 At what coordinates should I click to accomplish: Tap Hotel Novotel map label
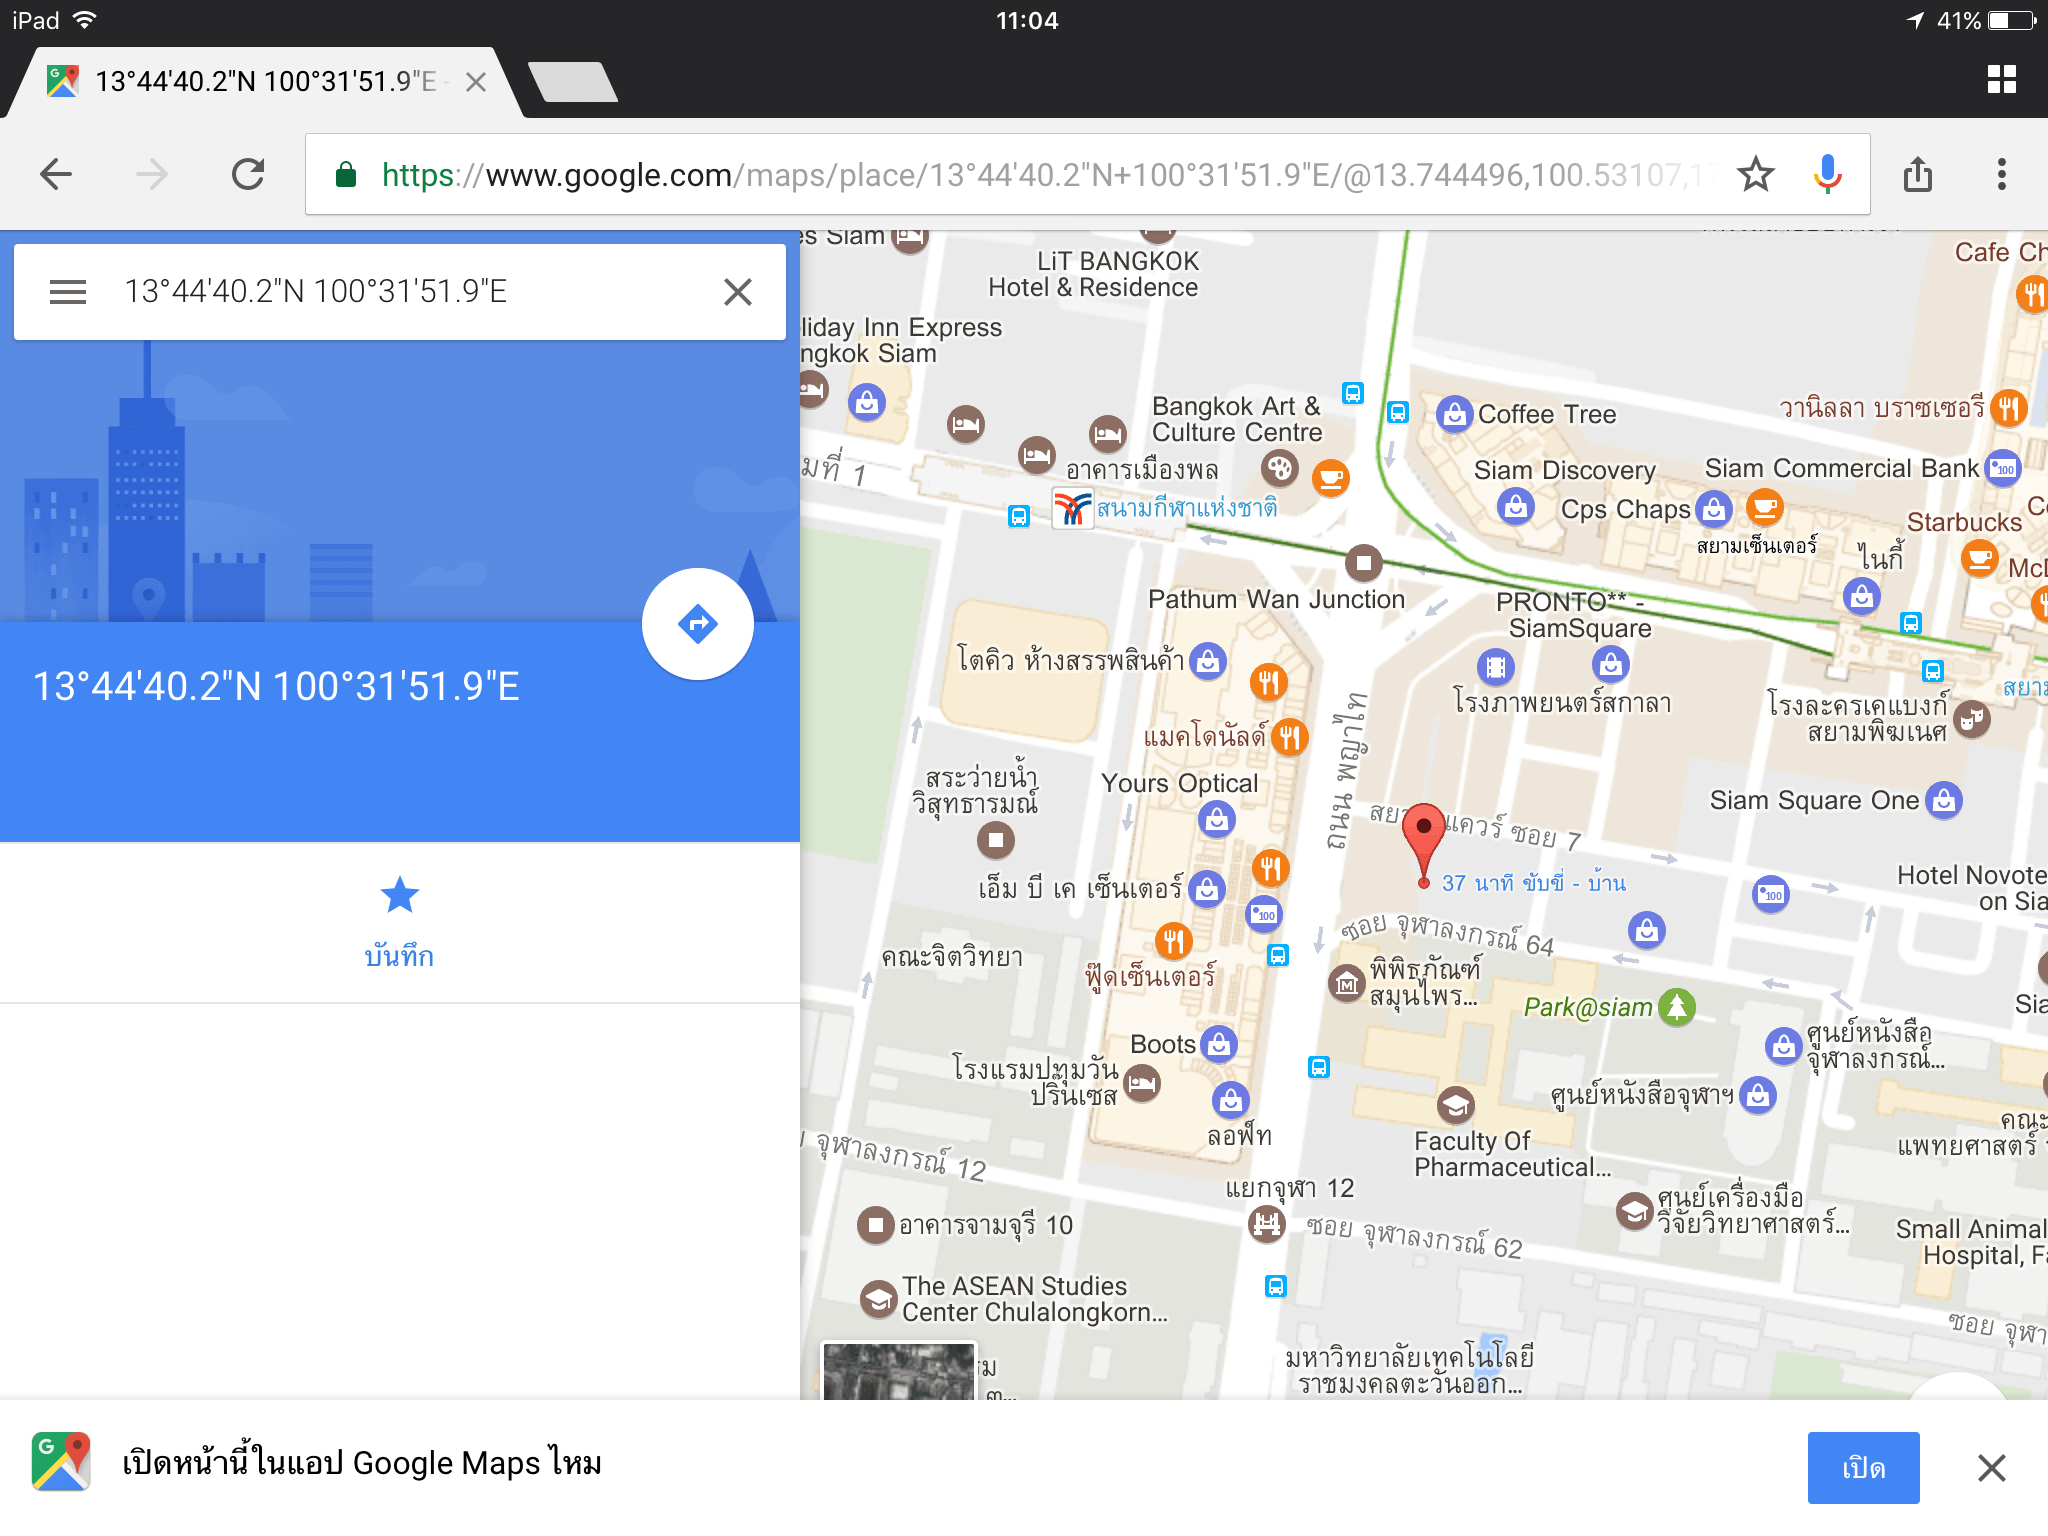pos(1971,888)
